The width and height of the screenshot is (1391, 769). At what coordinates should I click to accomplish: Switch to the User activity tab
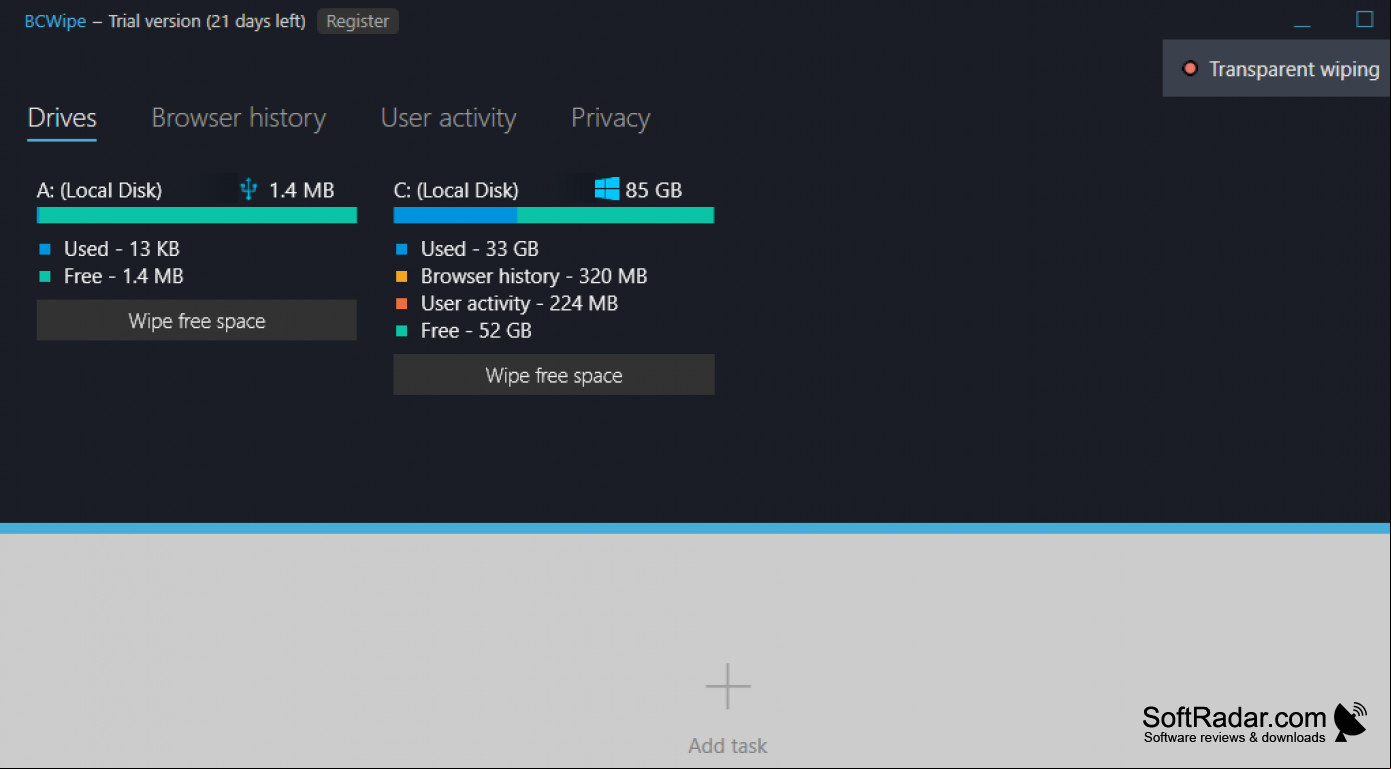(448, 118)
